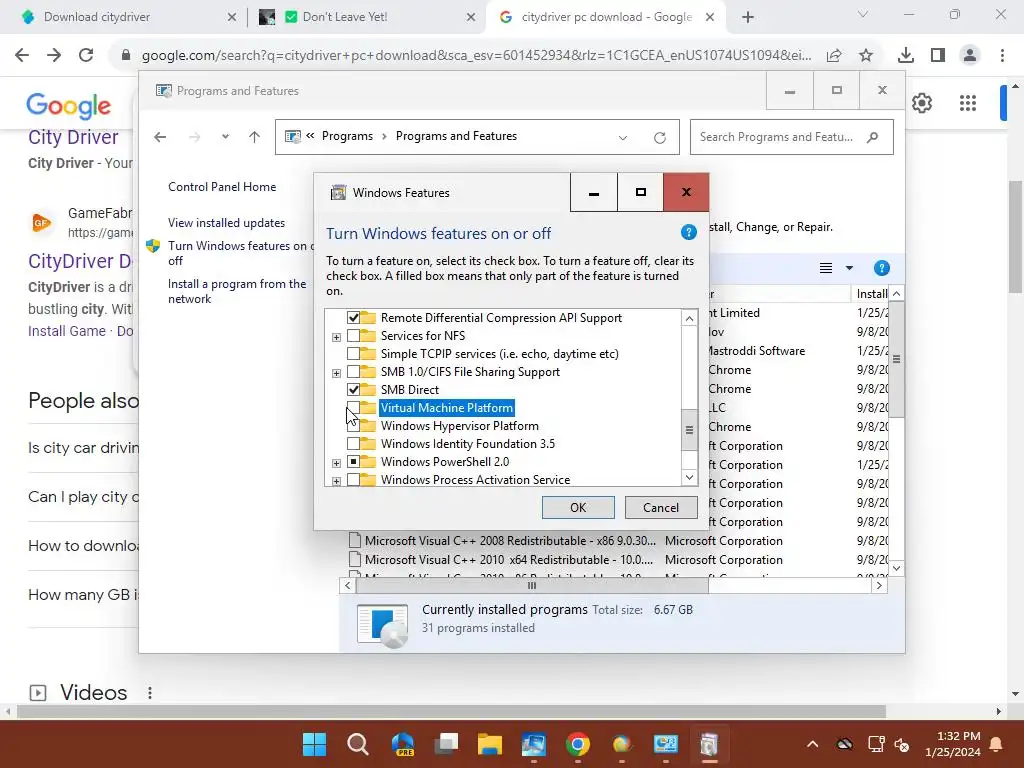
Task: Click Chrome URL address field
Action: click(477, 56)
